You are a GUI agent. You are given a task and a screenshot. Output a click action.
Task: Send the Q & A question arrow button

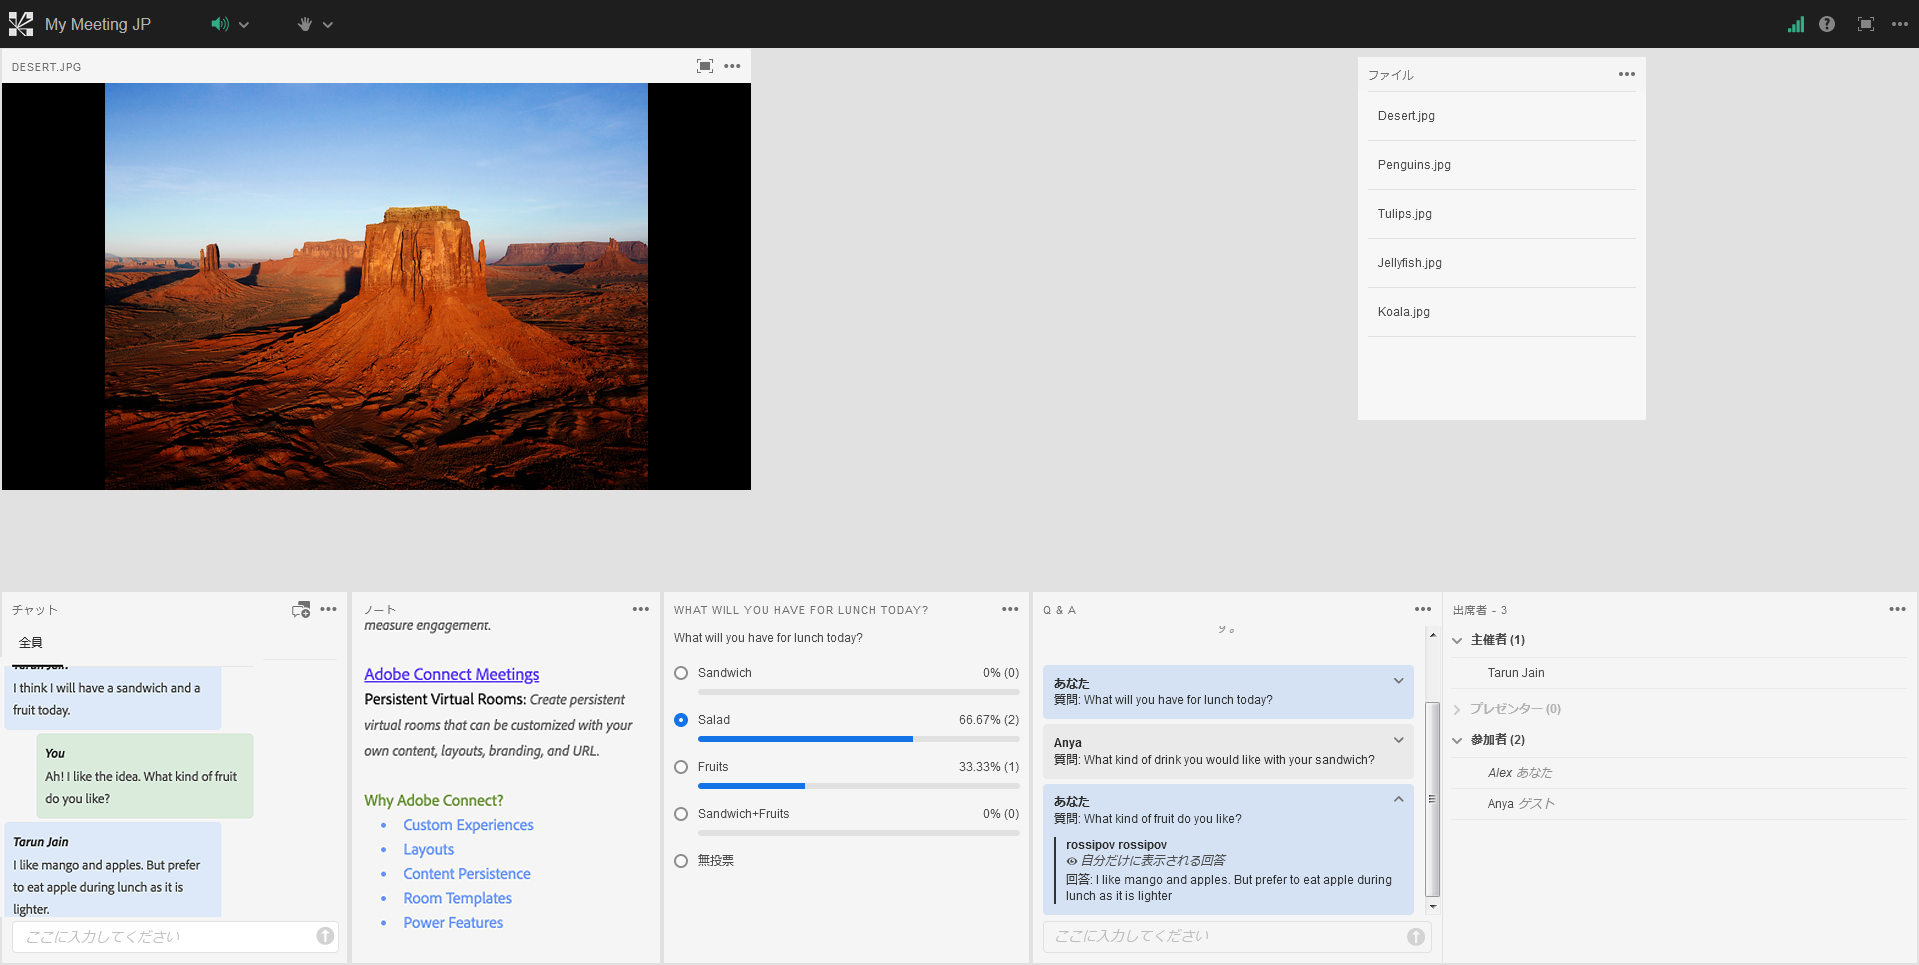pos(1416,936)
